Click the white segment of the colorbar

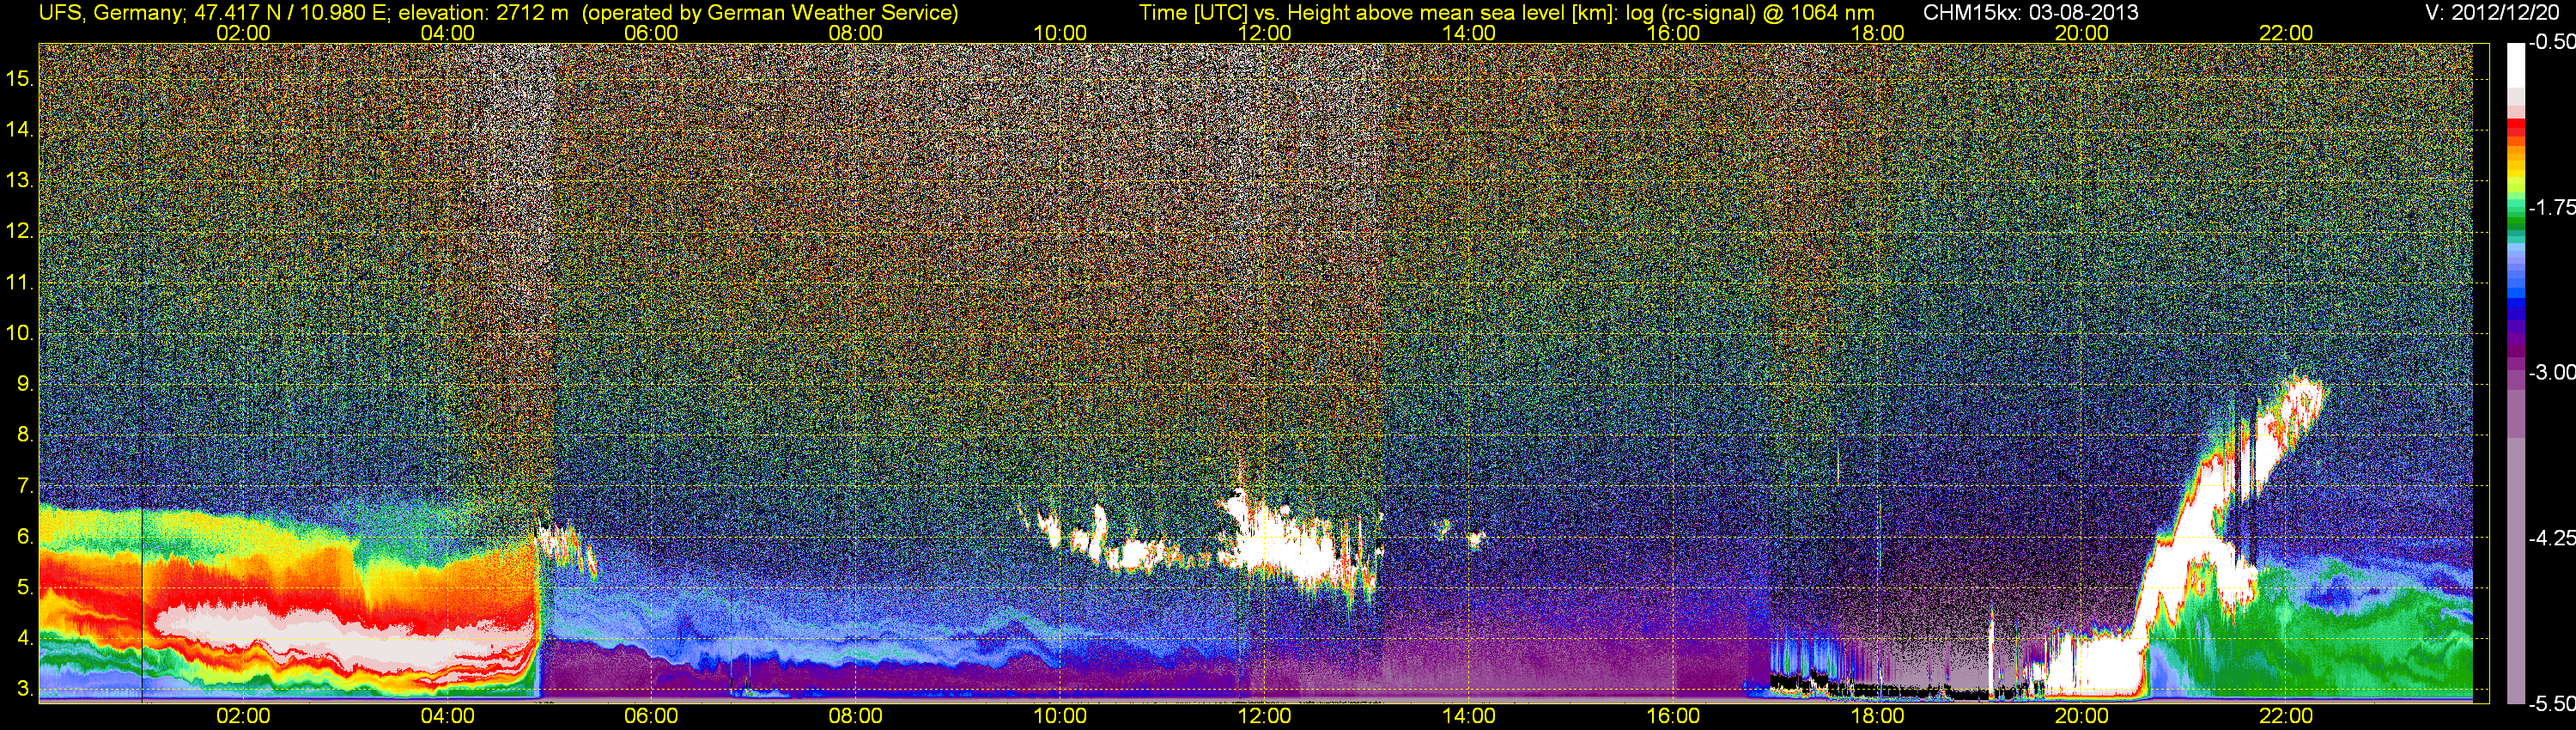pos(2515,65)
